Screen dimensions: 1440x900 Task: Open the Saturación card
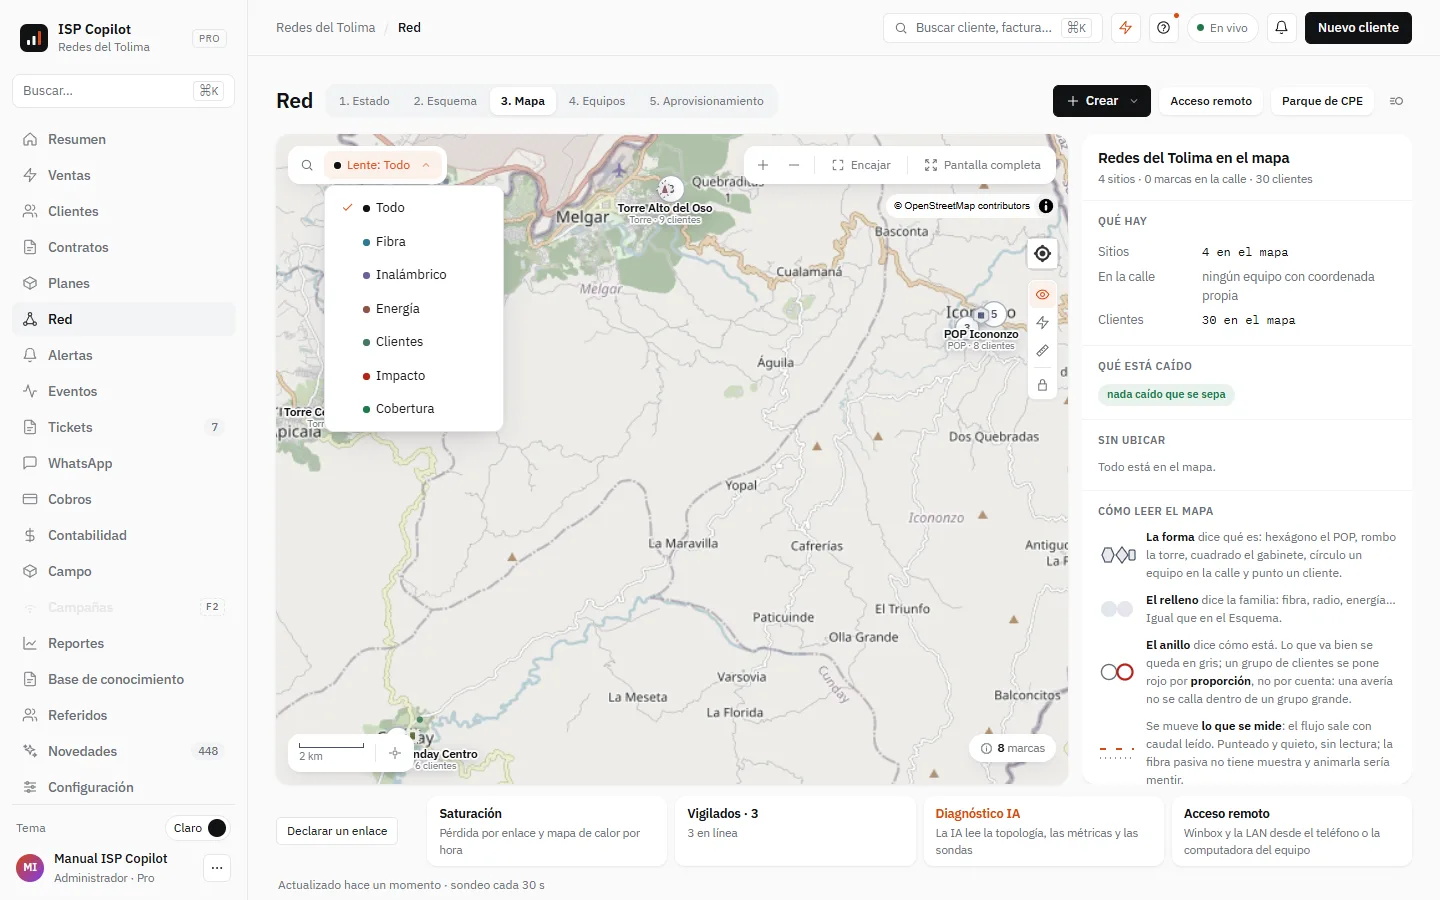[547, 831]
